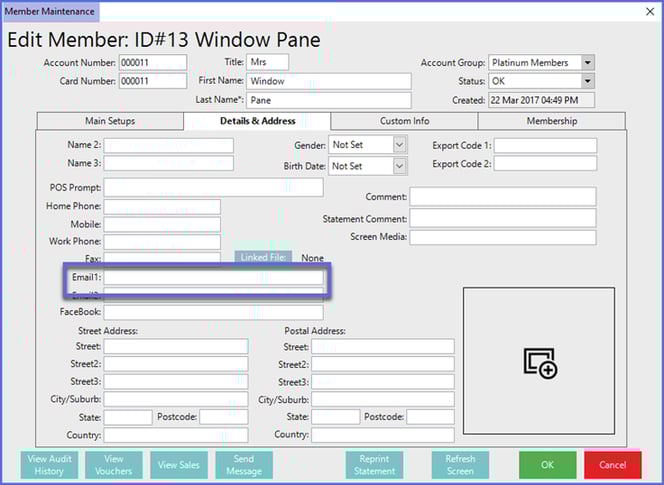Open the Gender dropdown list
The width and height of the screenshot is (664, 485).
pyautogui.click(x=399, y=145)
